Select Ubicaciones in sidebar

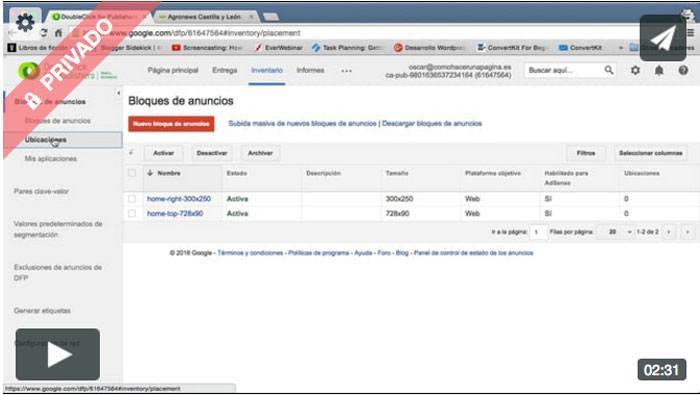63,140
